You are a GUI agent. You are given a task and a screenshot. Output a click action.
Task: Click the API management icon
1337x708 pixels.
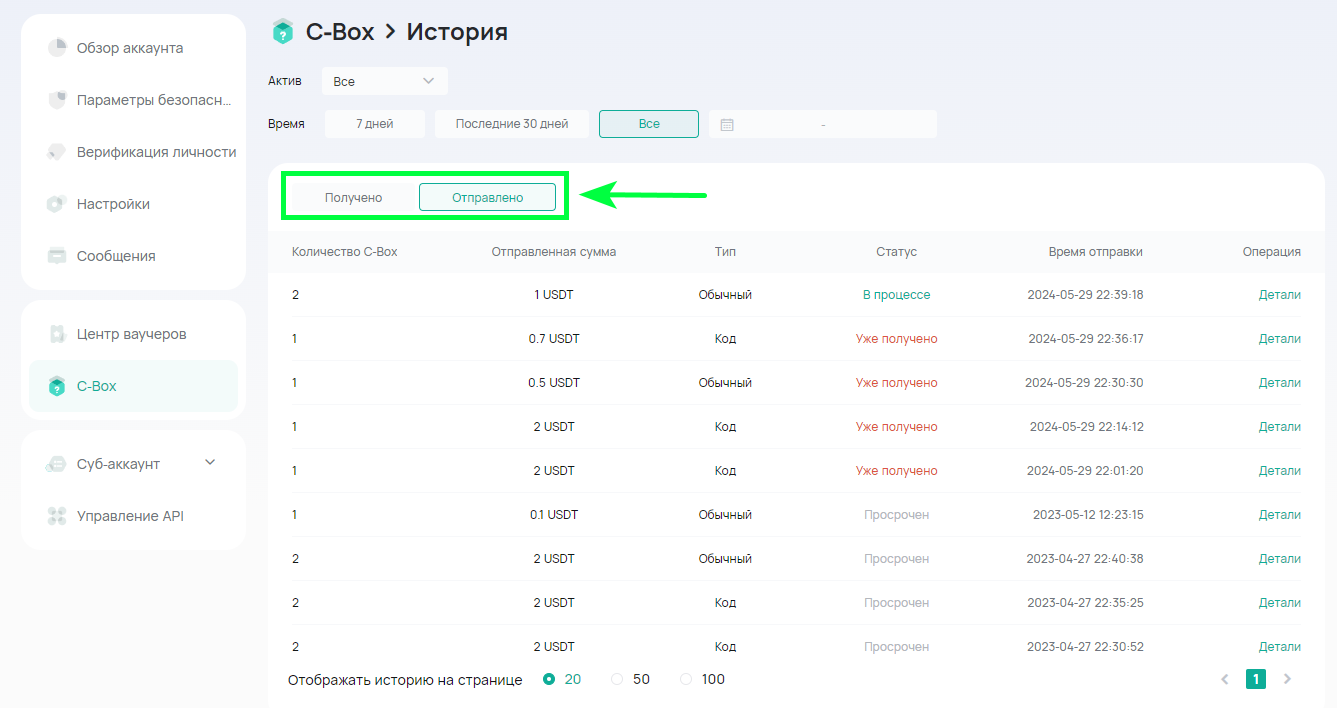tap(57, 516)
